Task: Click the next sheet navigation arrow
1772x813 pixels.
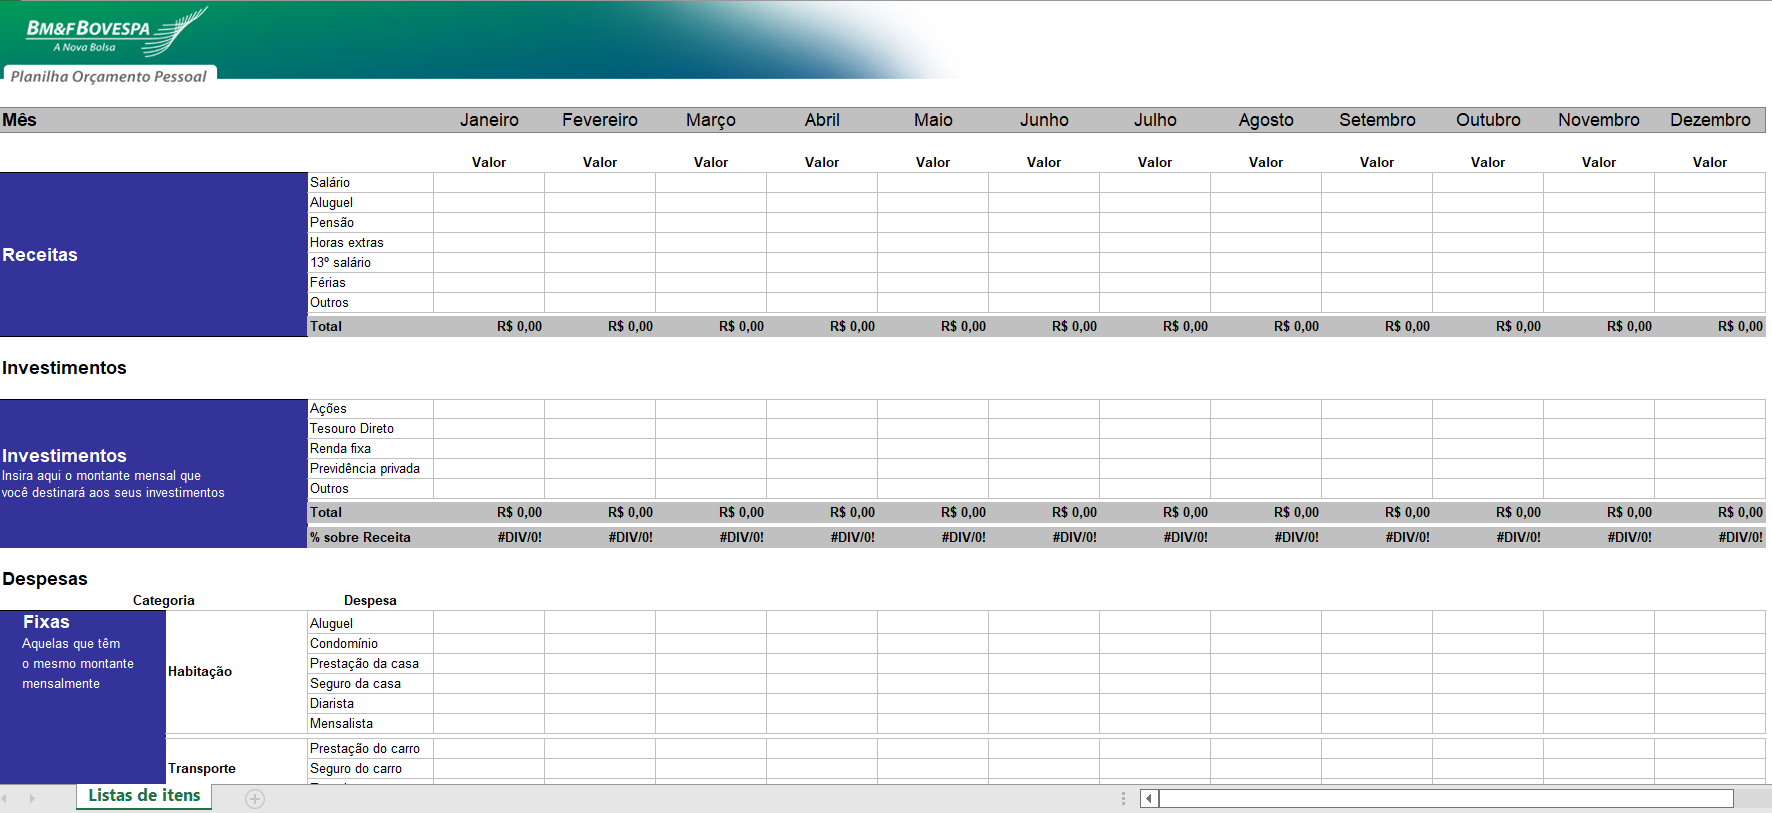Action: coord(32,799)
